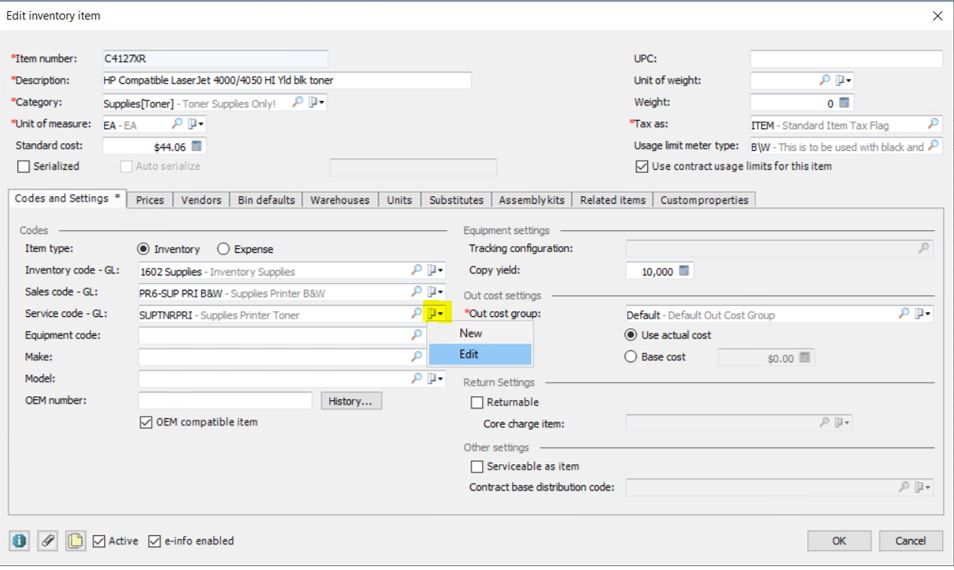Enable the Returnable checkbox
The height and width of the screenshot is (570, 954).
pyautogui.click(x=477, y=403)
